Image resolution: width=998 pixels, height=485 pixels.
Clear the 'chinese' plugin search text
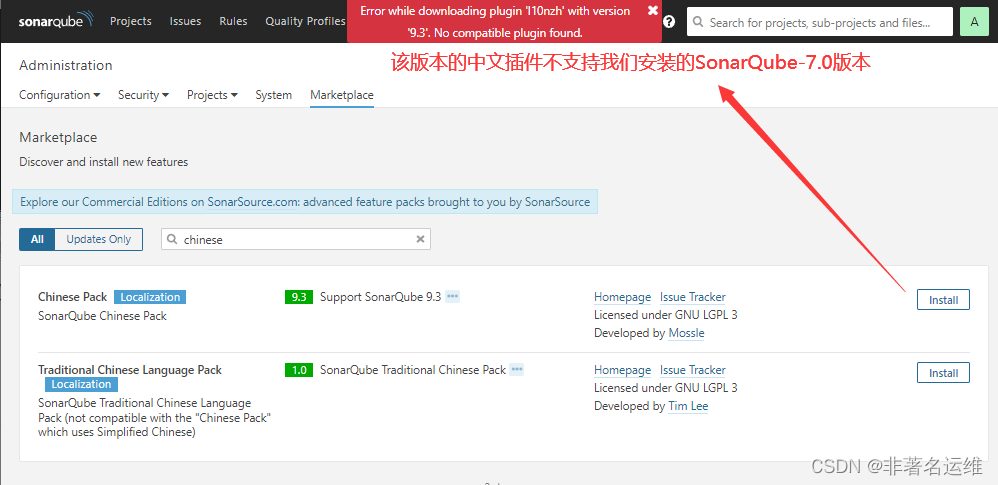point(420,239)
